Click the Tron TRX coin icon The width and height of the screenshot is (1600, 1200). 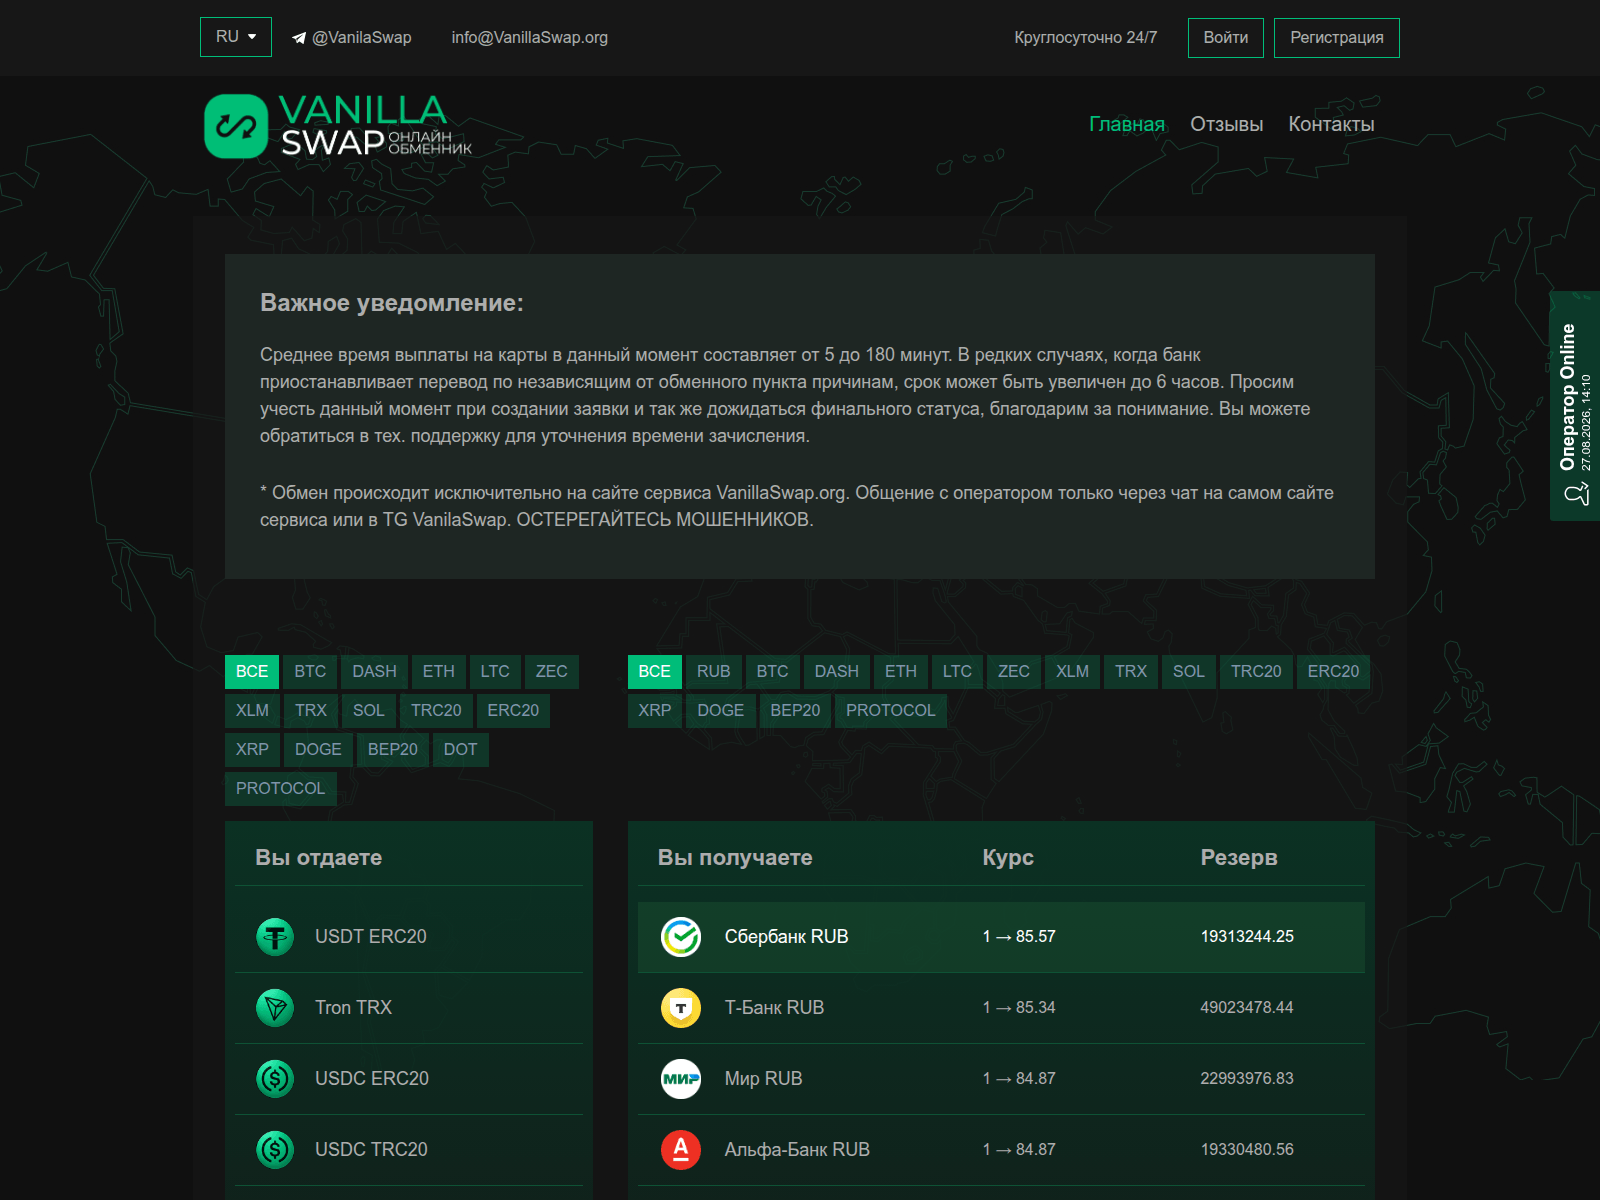(x=275, y=1008)
